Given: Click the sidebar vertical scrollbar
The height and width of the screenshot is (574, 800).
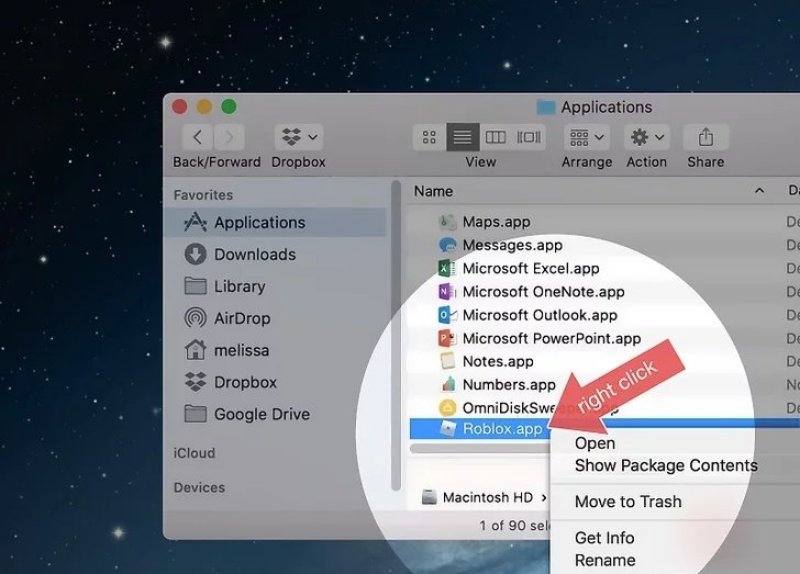Looking at the screenshot, I should (396, 335).
